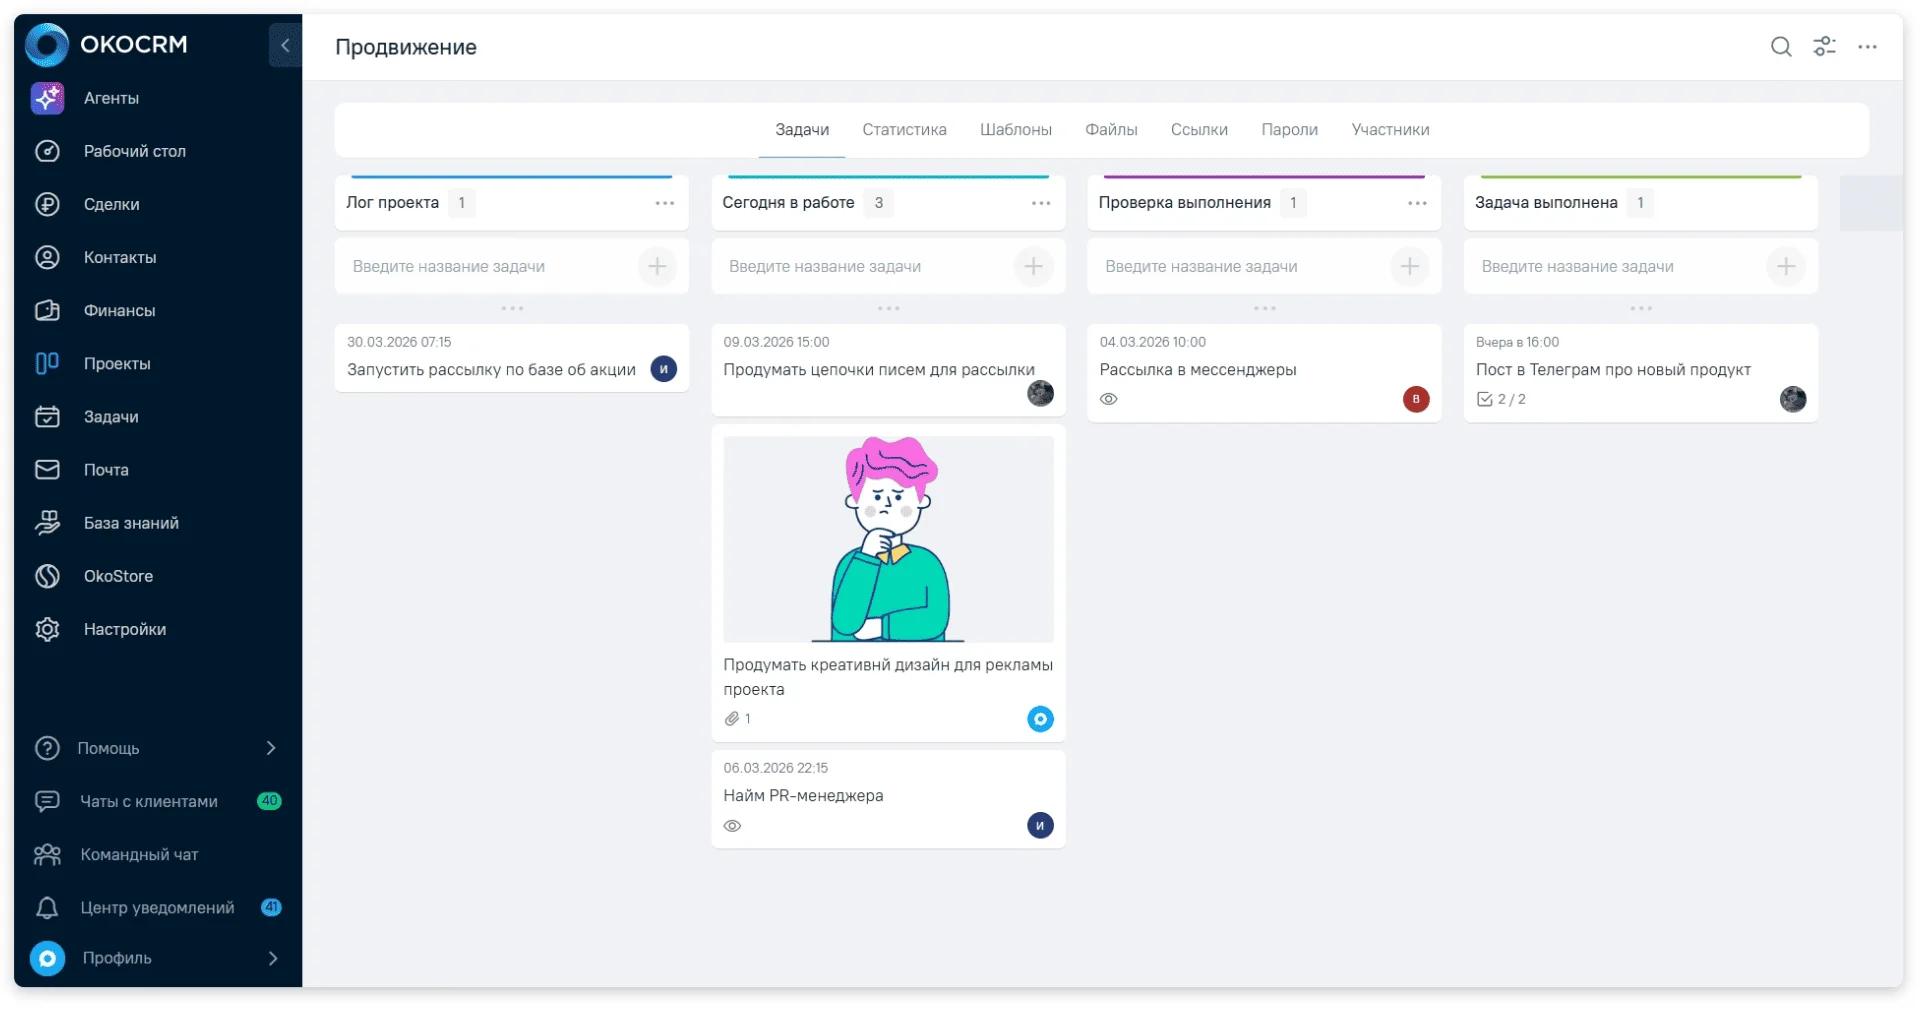Click the 2/2 checklist checkbox icon
This screenshot has width=1924, height=1009.
click(x=1484, y=399)
